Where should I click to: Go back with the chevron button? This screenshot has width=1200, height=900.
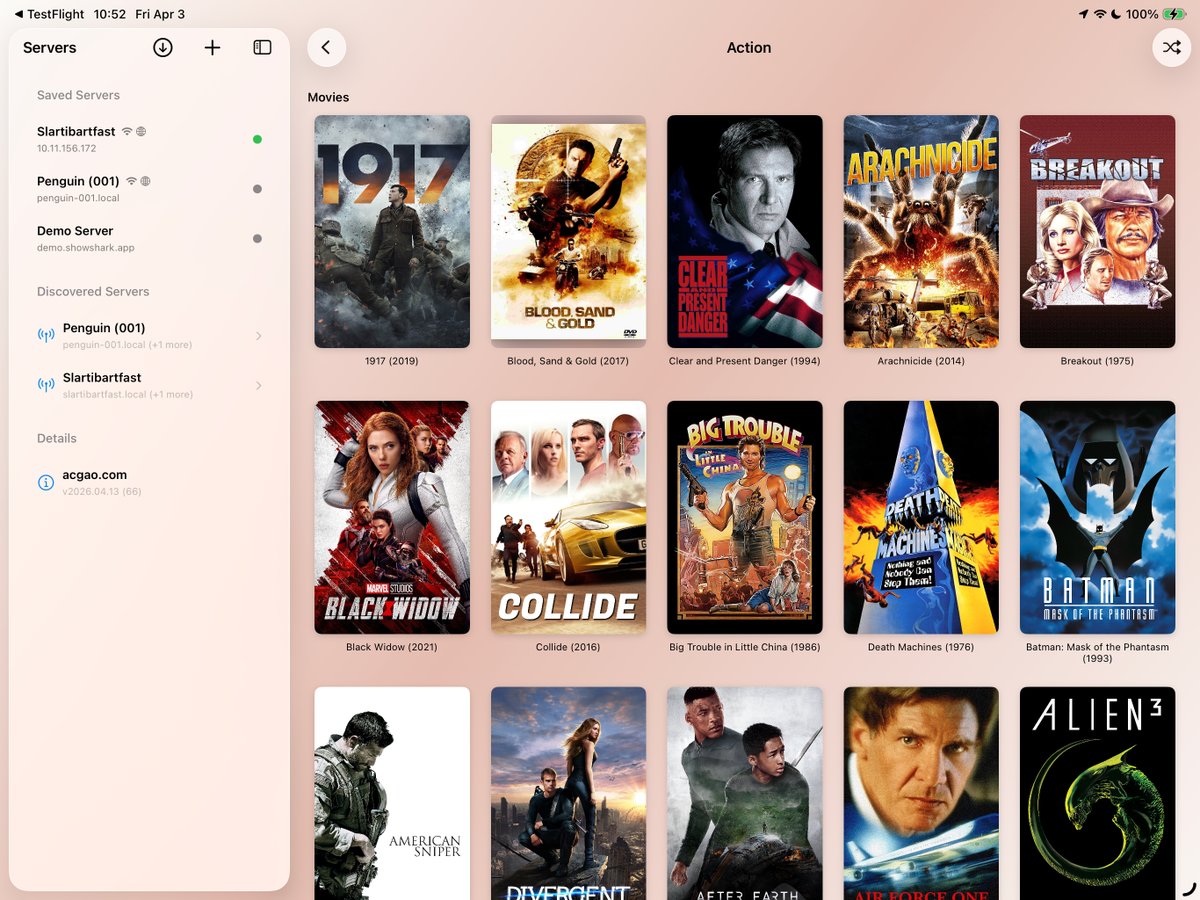pyautogui.click(x=326, y=47)
